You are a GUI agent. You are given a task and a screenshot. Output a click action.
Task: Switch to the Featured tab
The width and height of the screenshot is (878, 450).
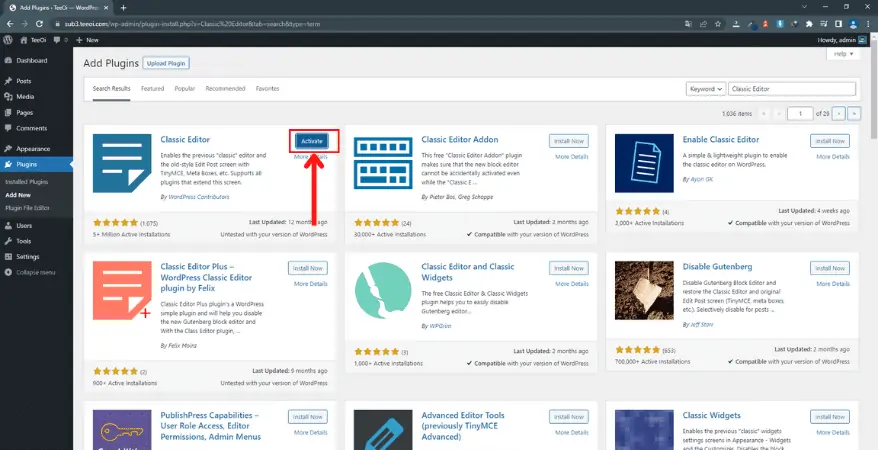pyautogui.click(x=152, y=88)
